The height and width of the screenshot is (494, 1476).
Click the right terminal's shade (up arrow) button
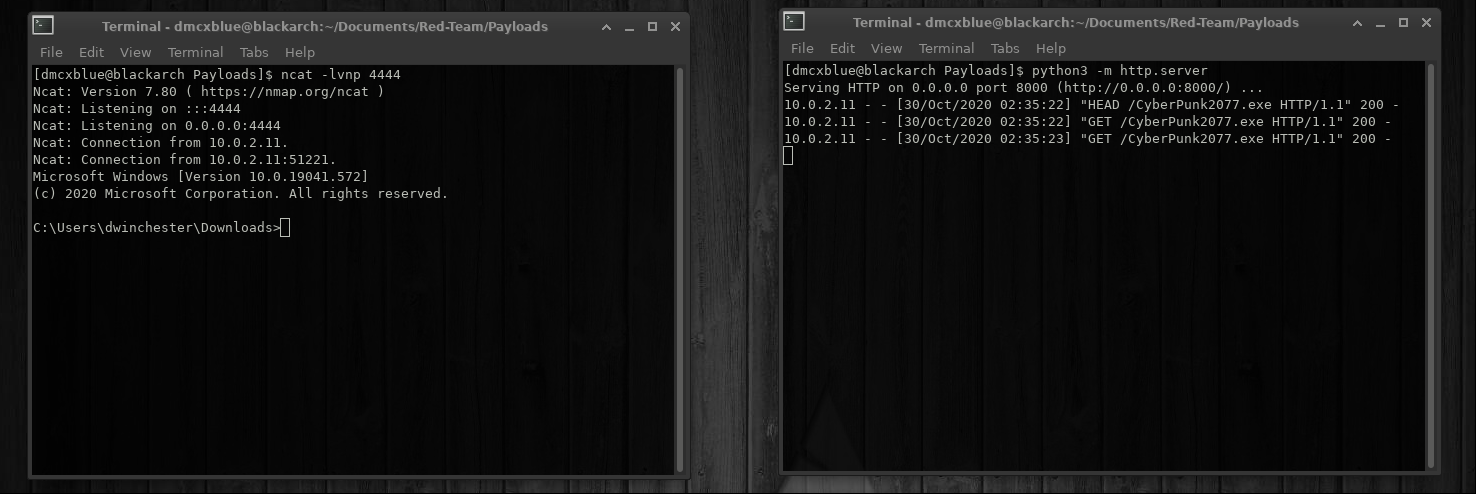1357,22
